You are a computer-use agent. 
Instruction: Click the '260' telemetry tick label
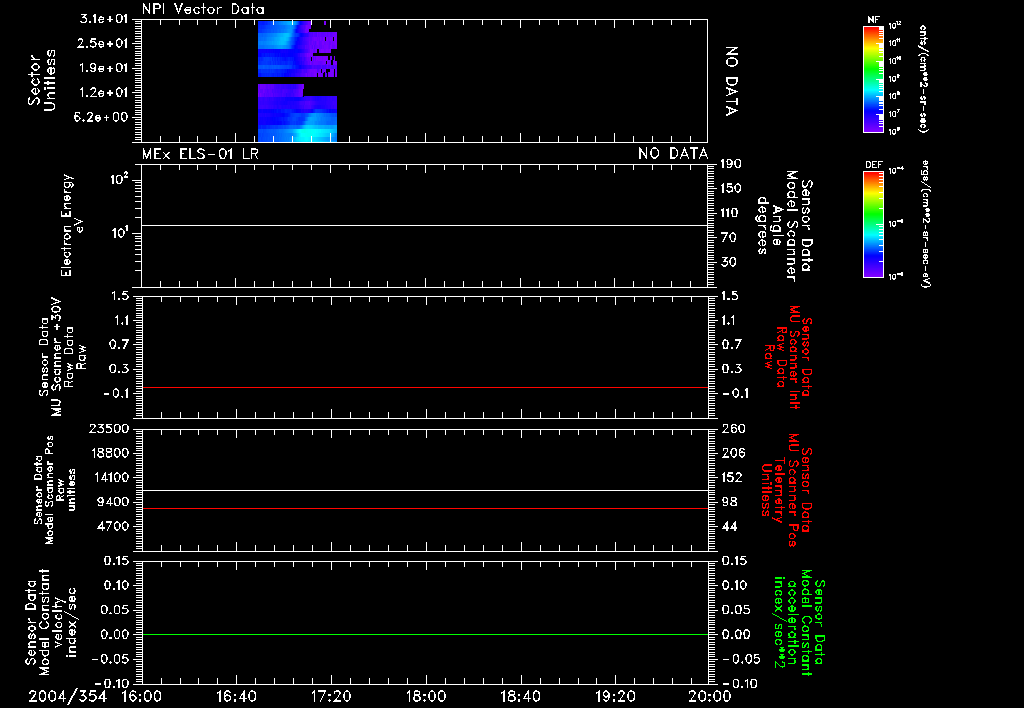tap(733, 429)
